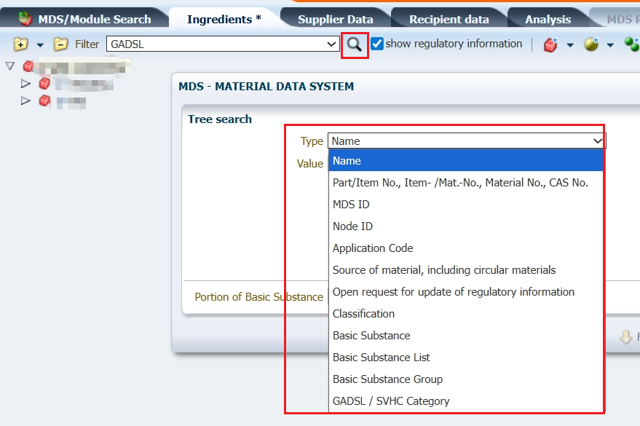Open the Recipient data tab
The image size is (640, 426).
(449, 19)
